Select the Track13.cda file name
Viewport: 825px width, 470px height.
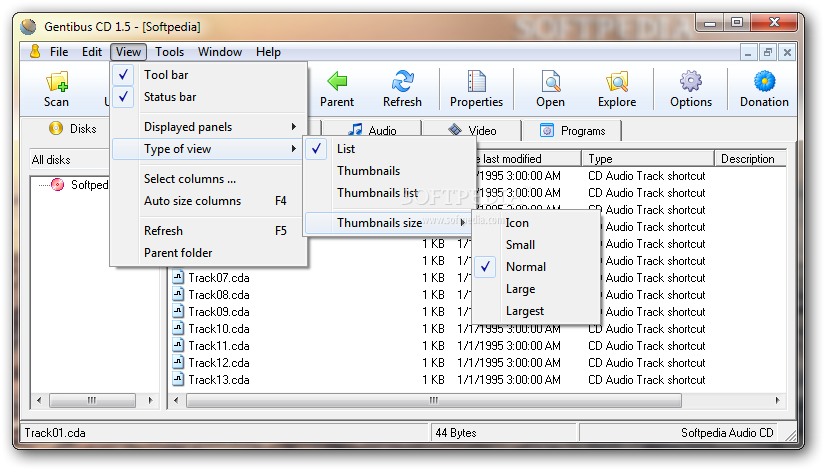[x=219, y=380]
